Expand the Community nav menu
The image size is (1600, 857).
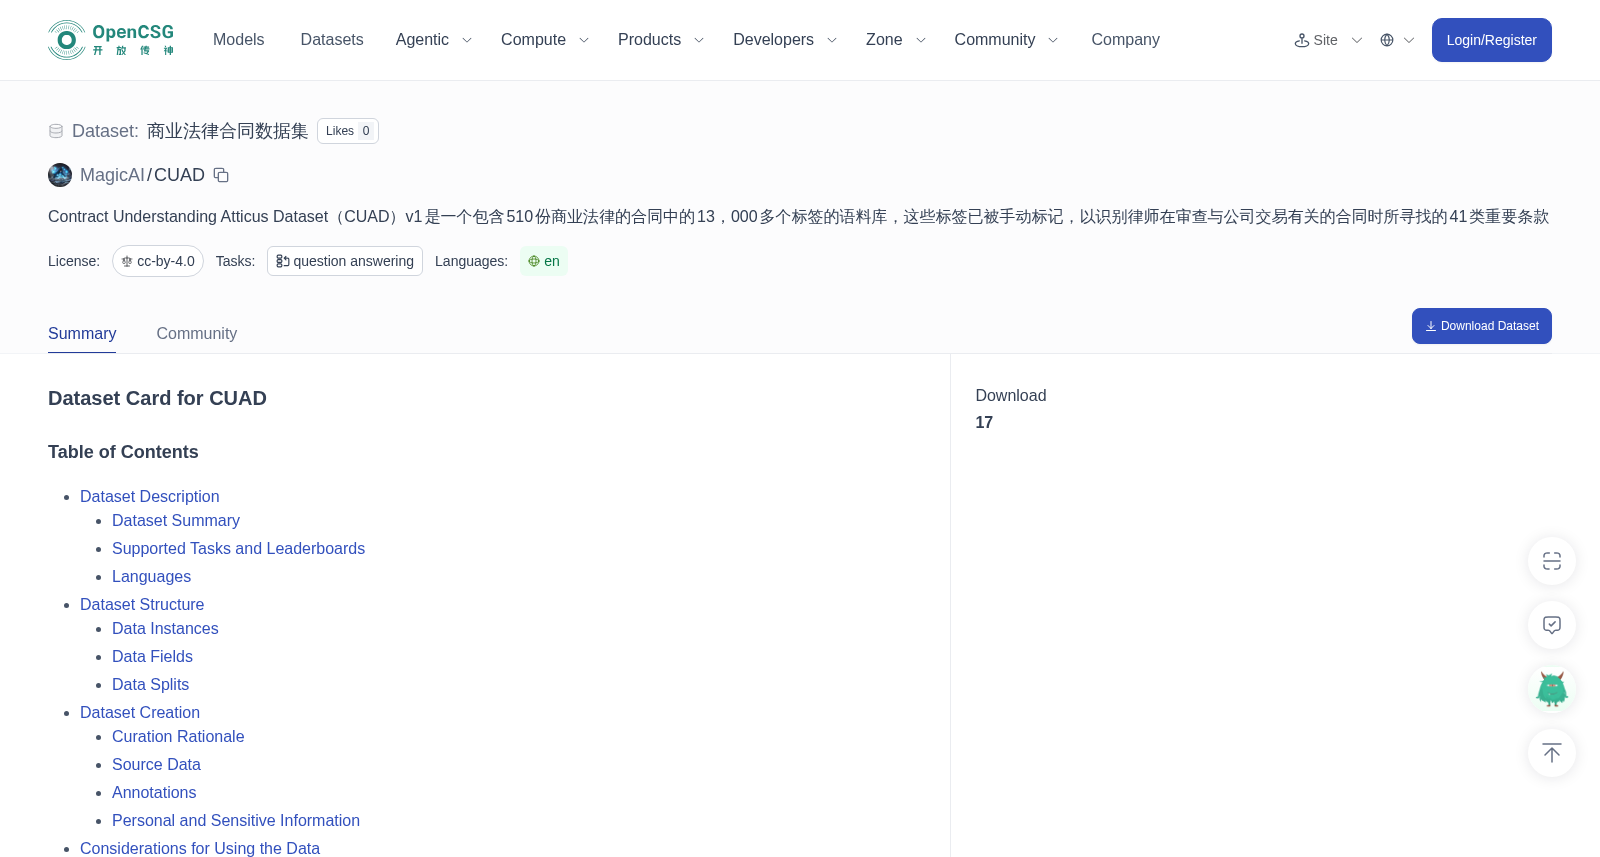coord(1006,40)
